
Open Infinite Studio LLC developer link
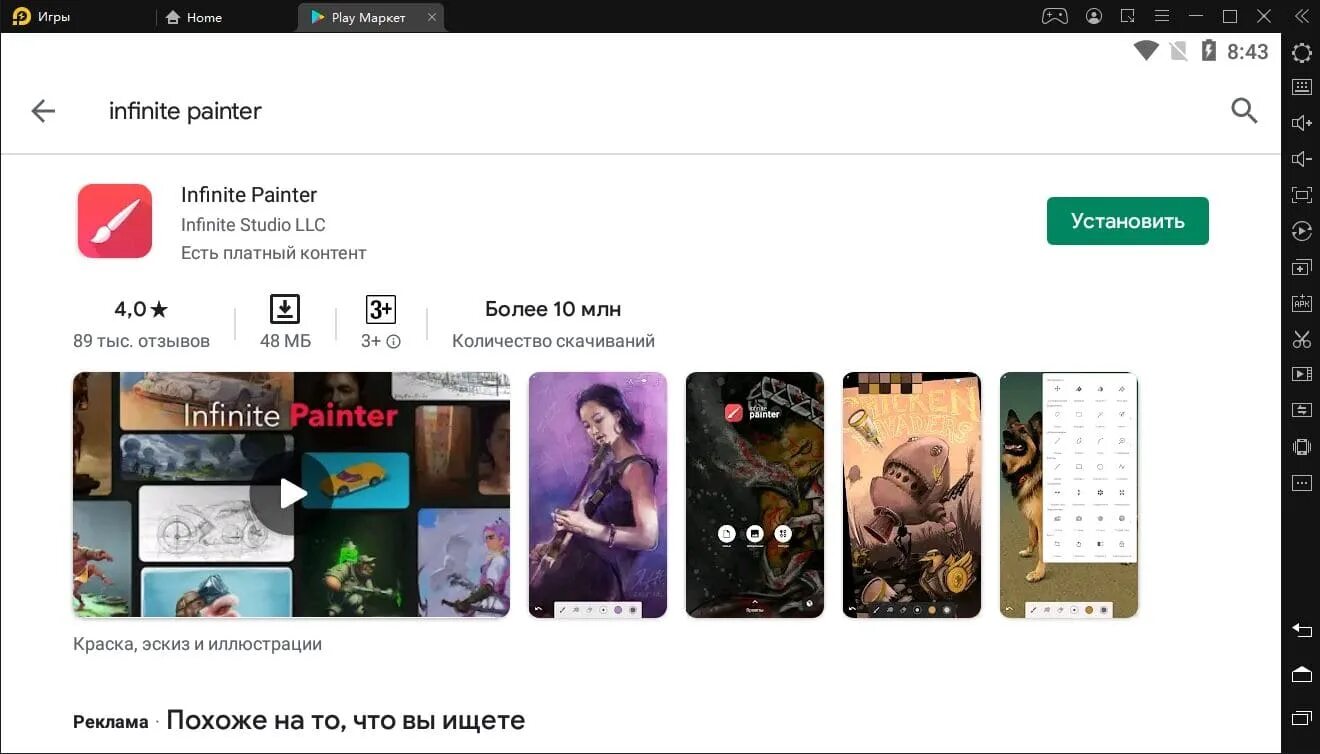pyautogui.click(x=253, y=225)
